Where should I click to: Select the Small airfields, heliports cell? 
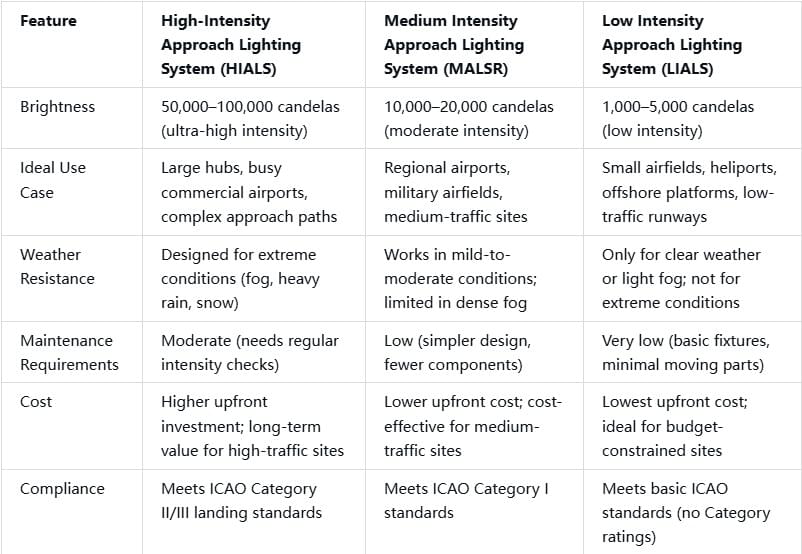pyautogui.click(x=689, y=192)
